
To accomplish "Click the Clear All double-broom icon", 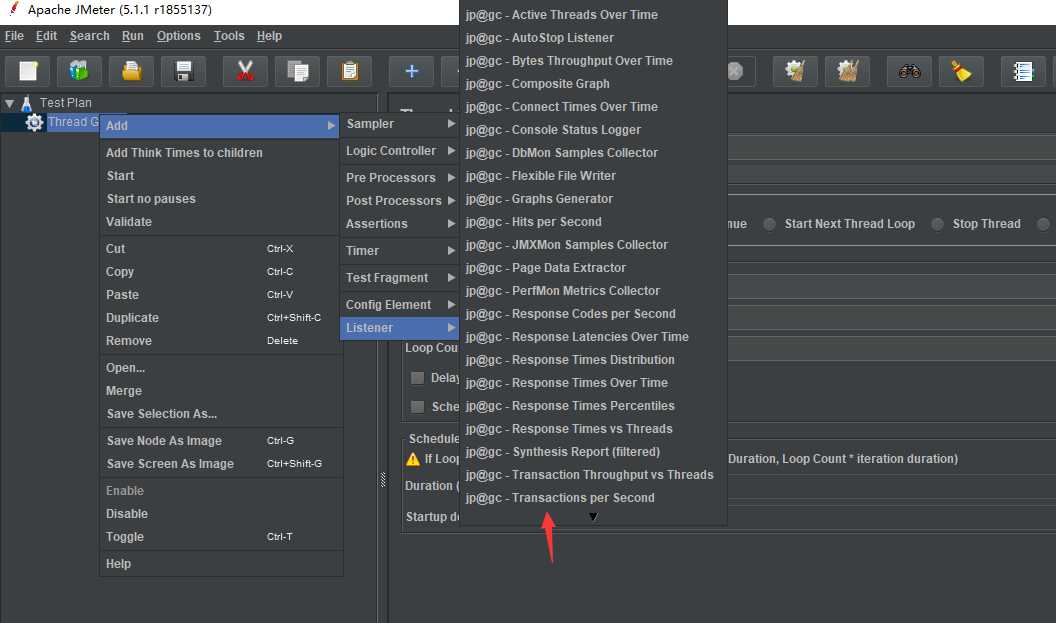I will pos(847,71).
